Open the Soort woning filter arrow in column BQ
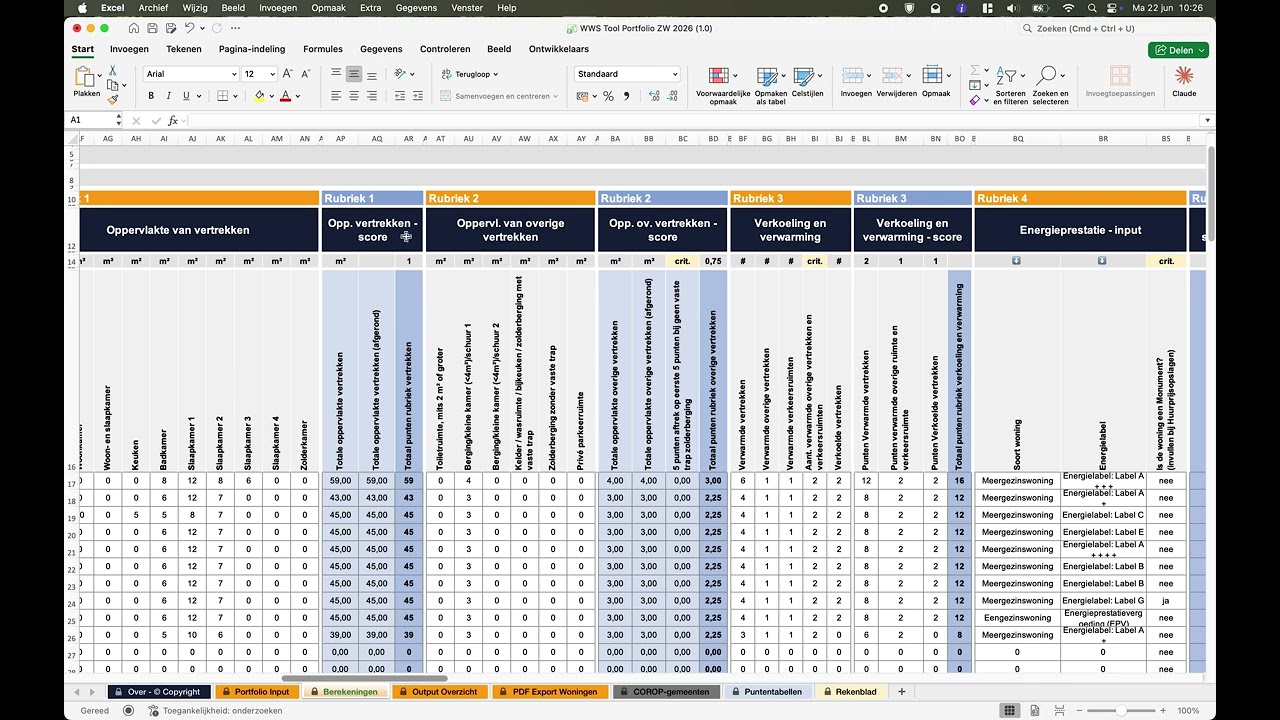This screenshot has height=720, width=1280. pos(1017,261)
